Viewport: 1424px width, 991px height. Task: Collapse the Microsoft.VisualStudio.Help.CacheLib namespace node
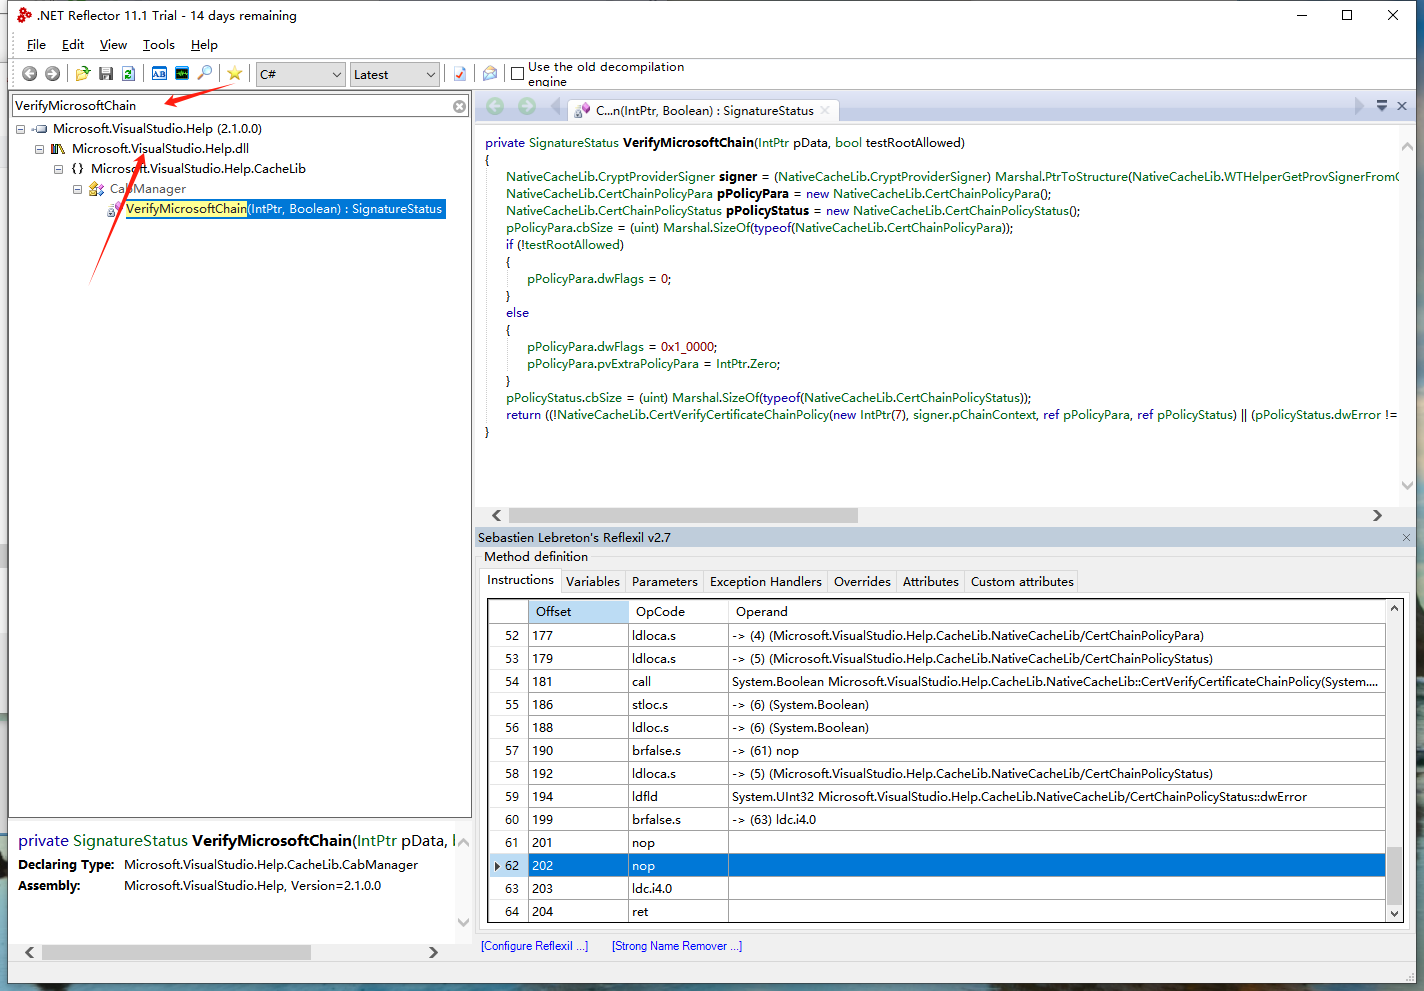(x=58, y=169)
